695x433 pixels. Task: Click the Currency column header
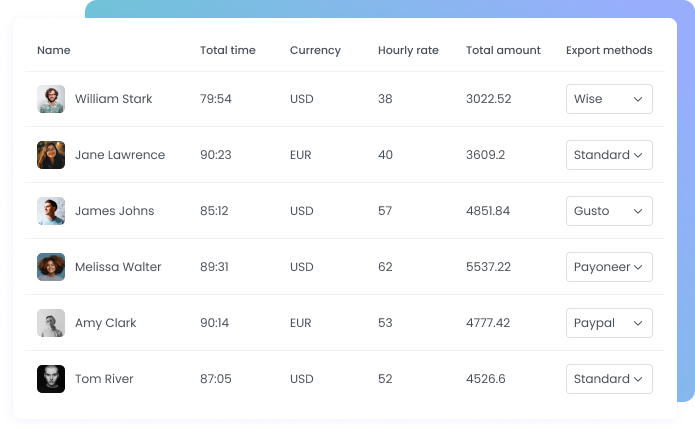point(315,50)
